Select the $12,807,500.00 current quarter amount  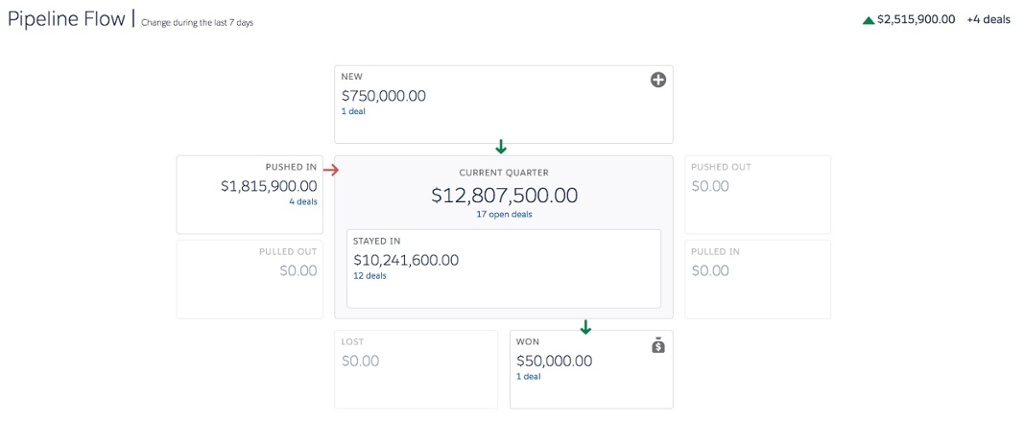504,196
